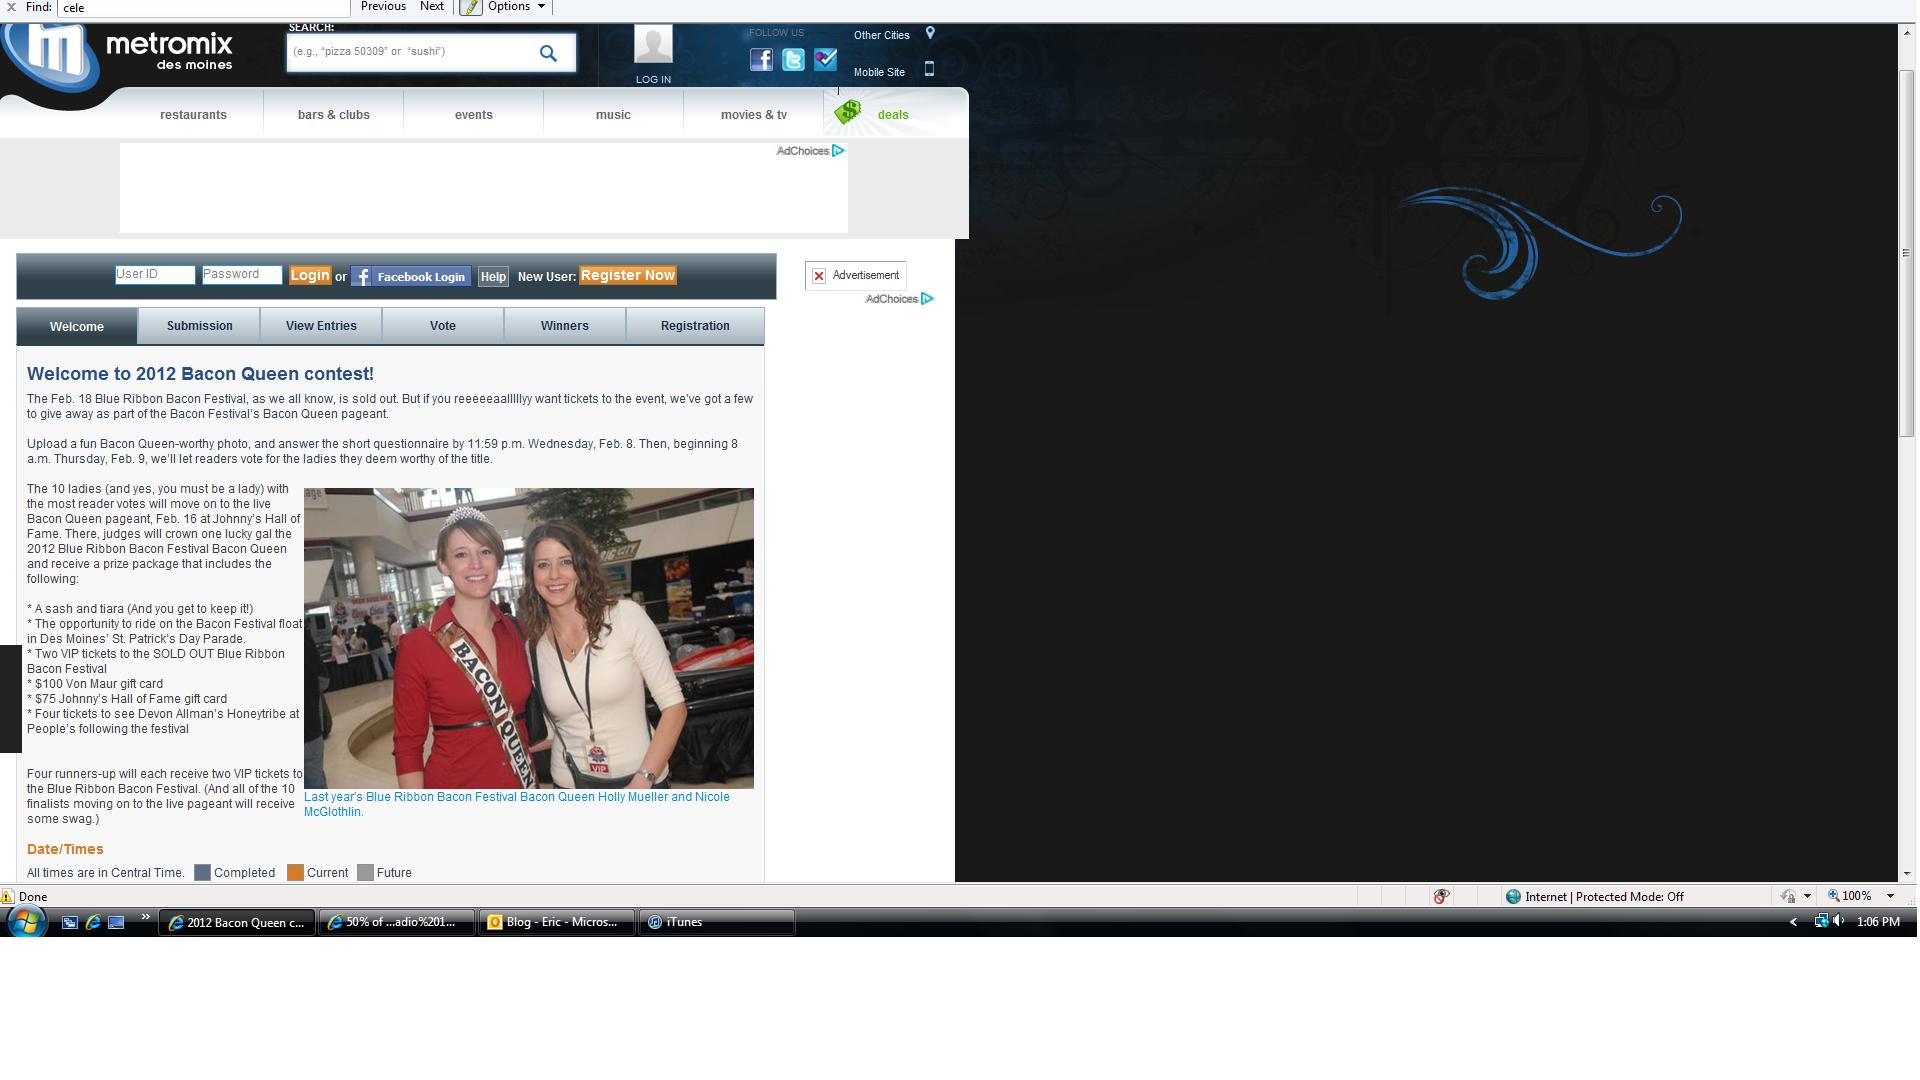Expand the 100% zoom level dropdown
This screenshot has height=1080, width=1920.
tap(1890, 897)
